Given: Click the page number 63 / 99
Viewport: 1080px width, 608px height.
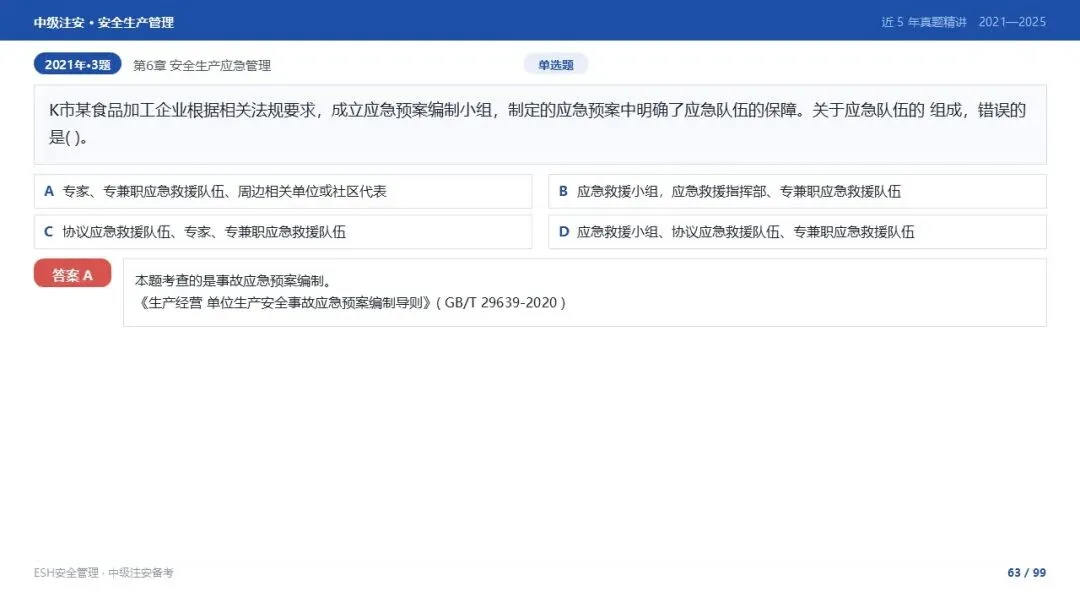Looking at the screenshot, I should 1026,573.
